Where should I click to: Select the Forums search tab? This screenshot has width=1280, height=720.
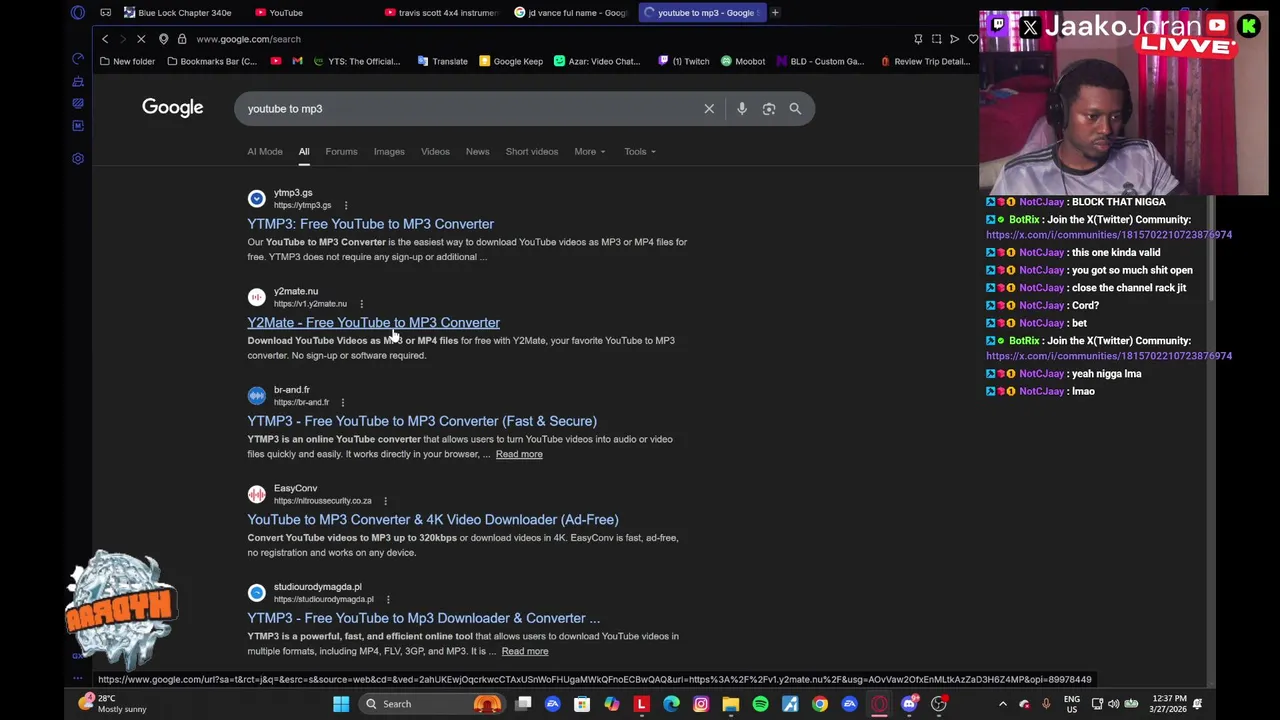[x=341, y=151]
